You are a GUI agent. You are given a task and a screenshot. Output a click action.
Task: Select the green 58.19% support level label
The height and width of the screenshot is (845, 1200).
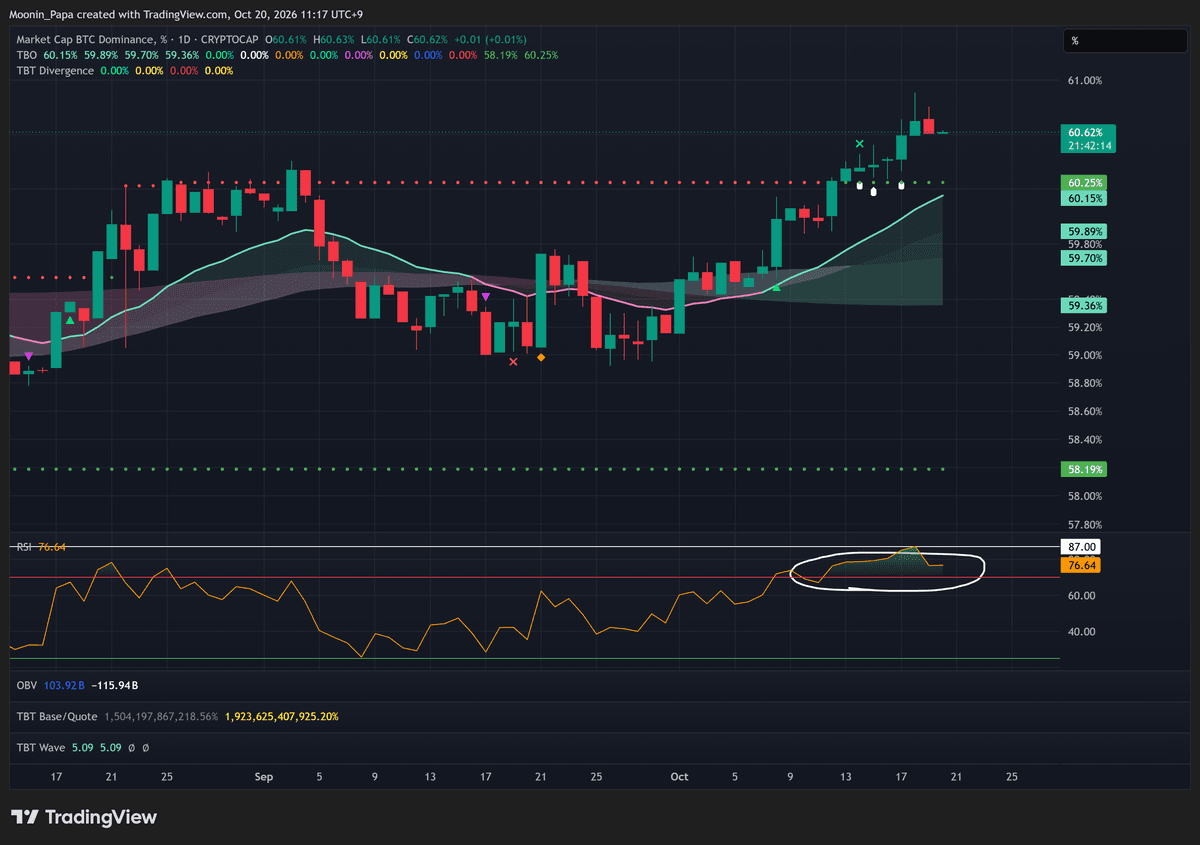(1085, 469)
